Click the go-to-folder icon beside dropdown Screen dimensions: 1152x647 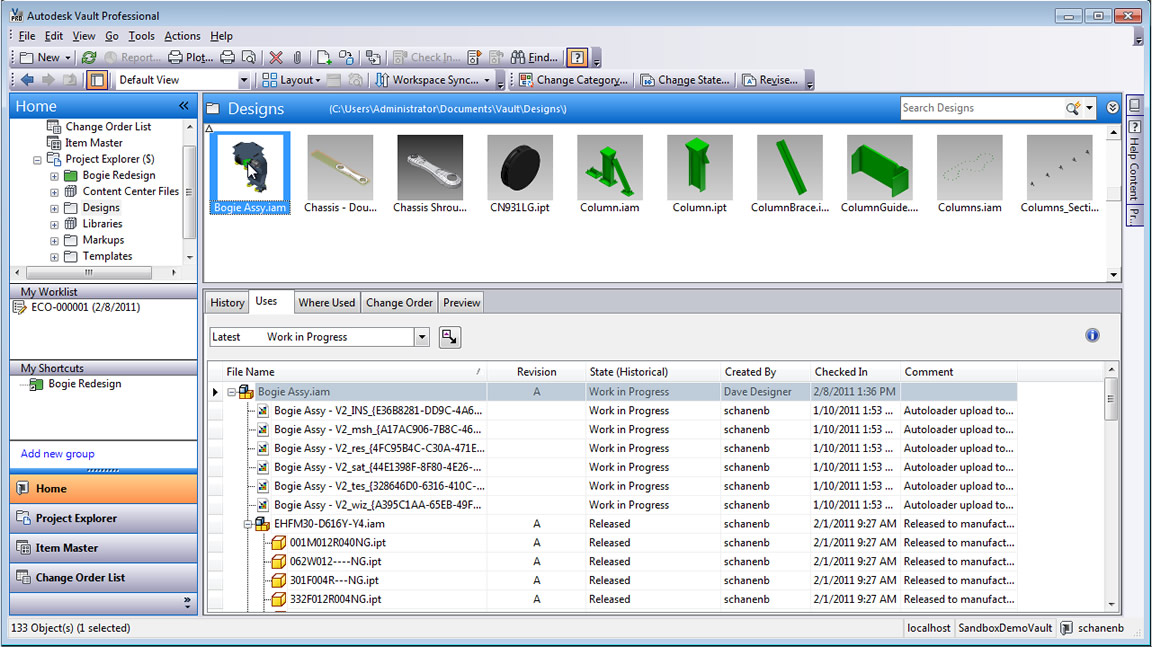click(449, 337)
